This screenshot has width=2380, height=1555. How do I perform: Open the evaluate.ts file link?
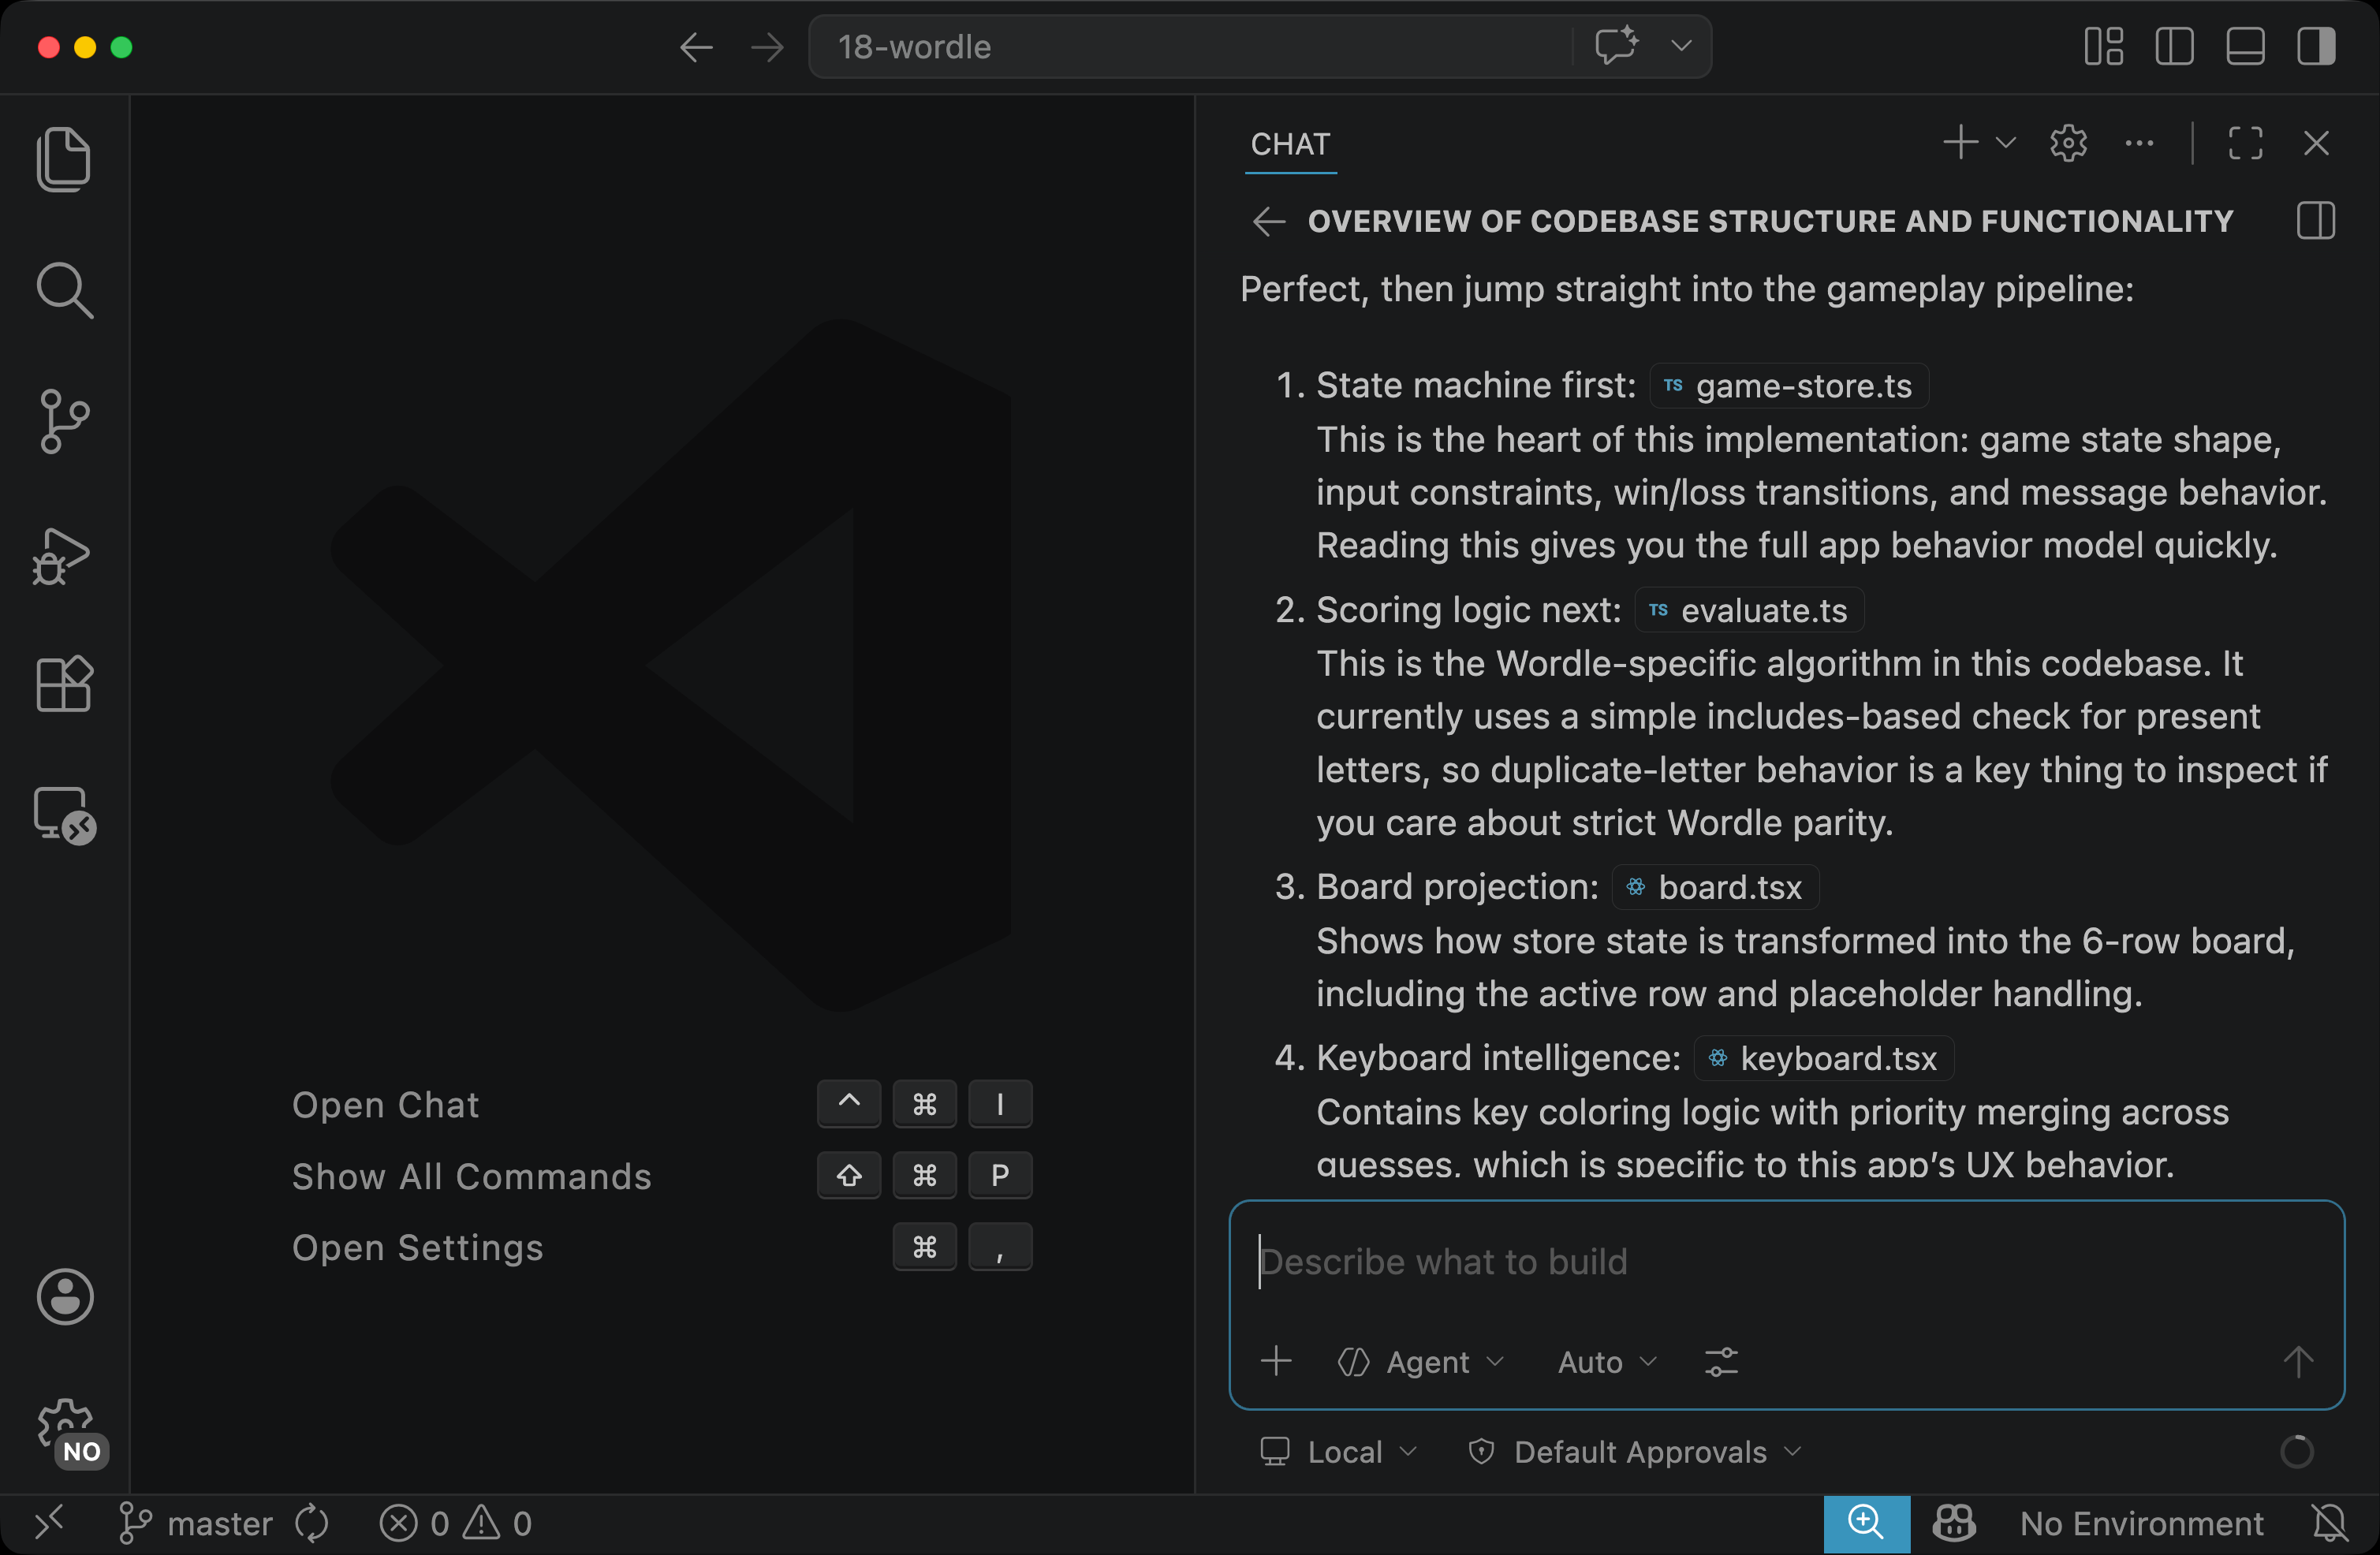(x=1749, y=610)
